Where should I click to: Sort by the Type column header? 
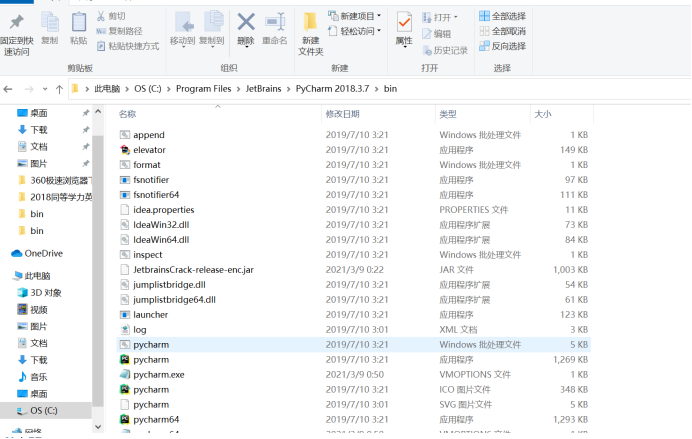pos(448,114)
